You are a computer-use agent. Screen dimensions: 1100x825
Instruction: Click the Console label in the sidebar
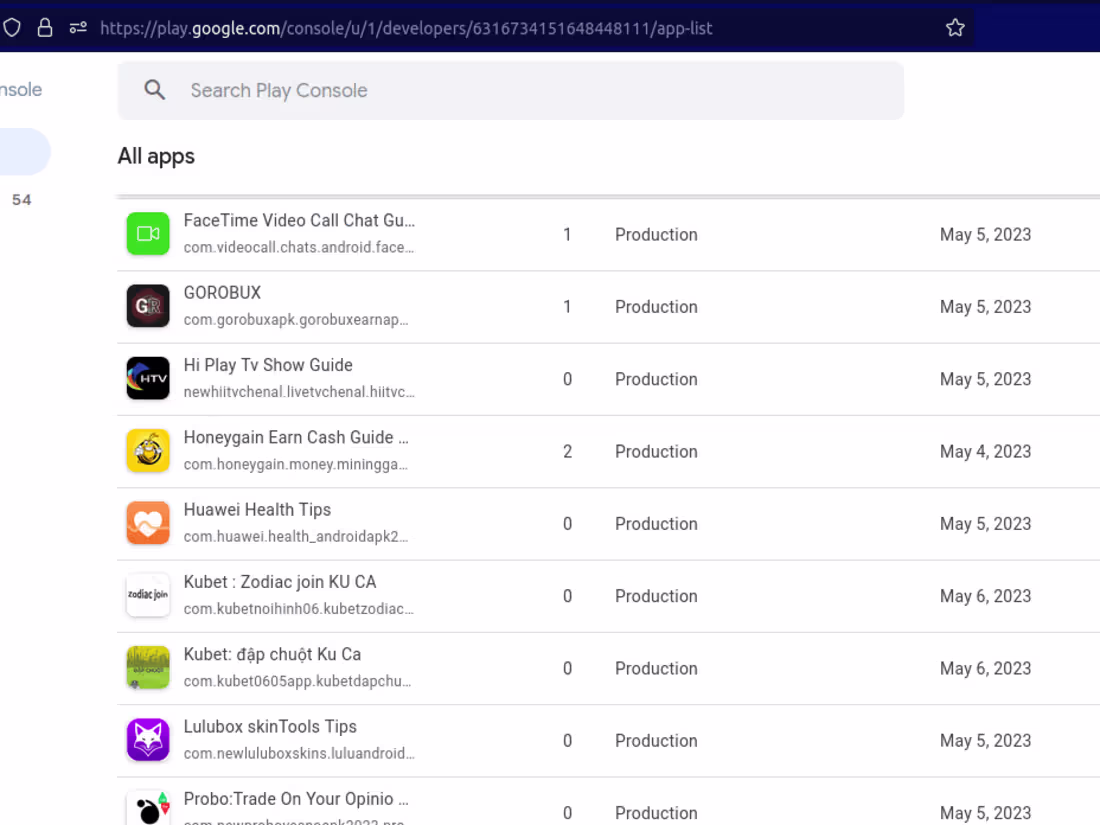point(21,90)
